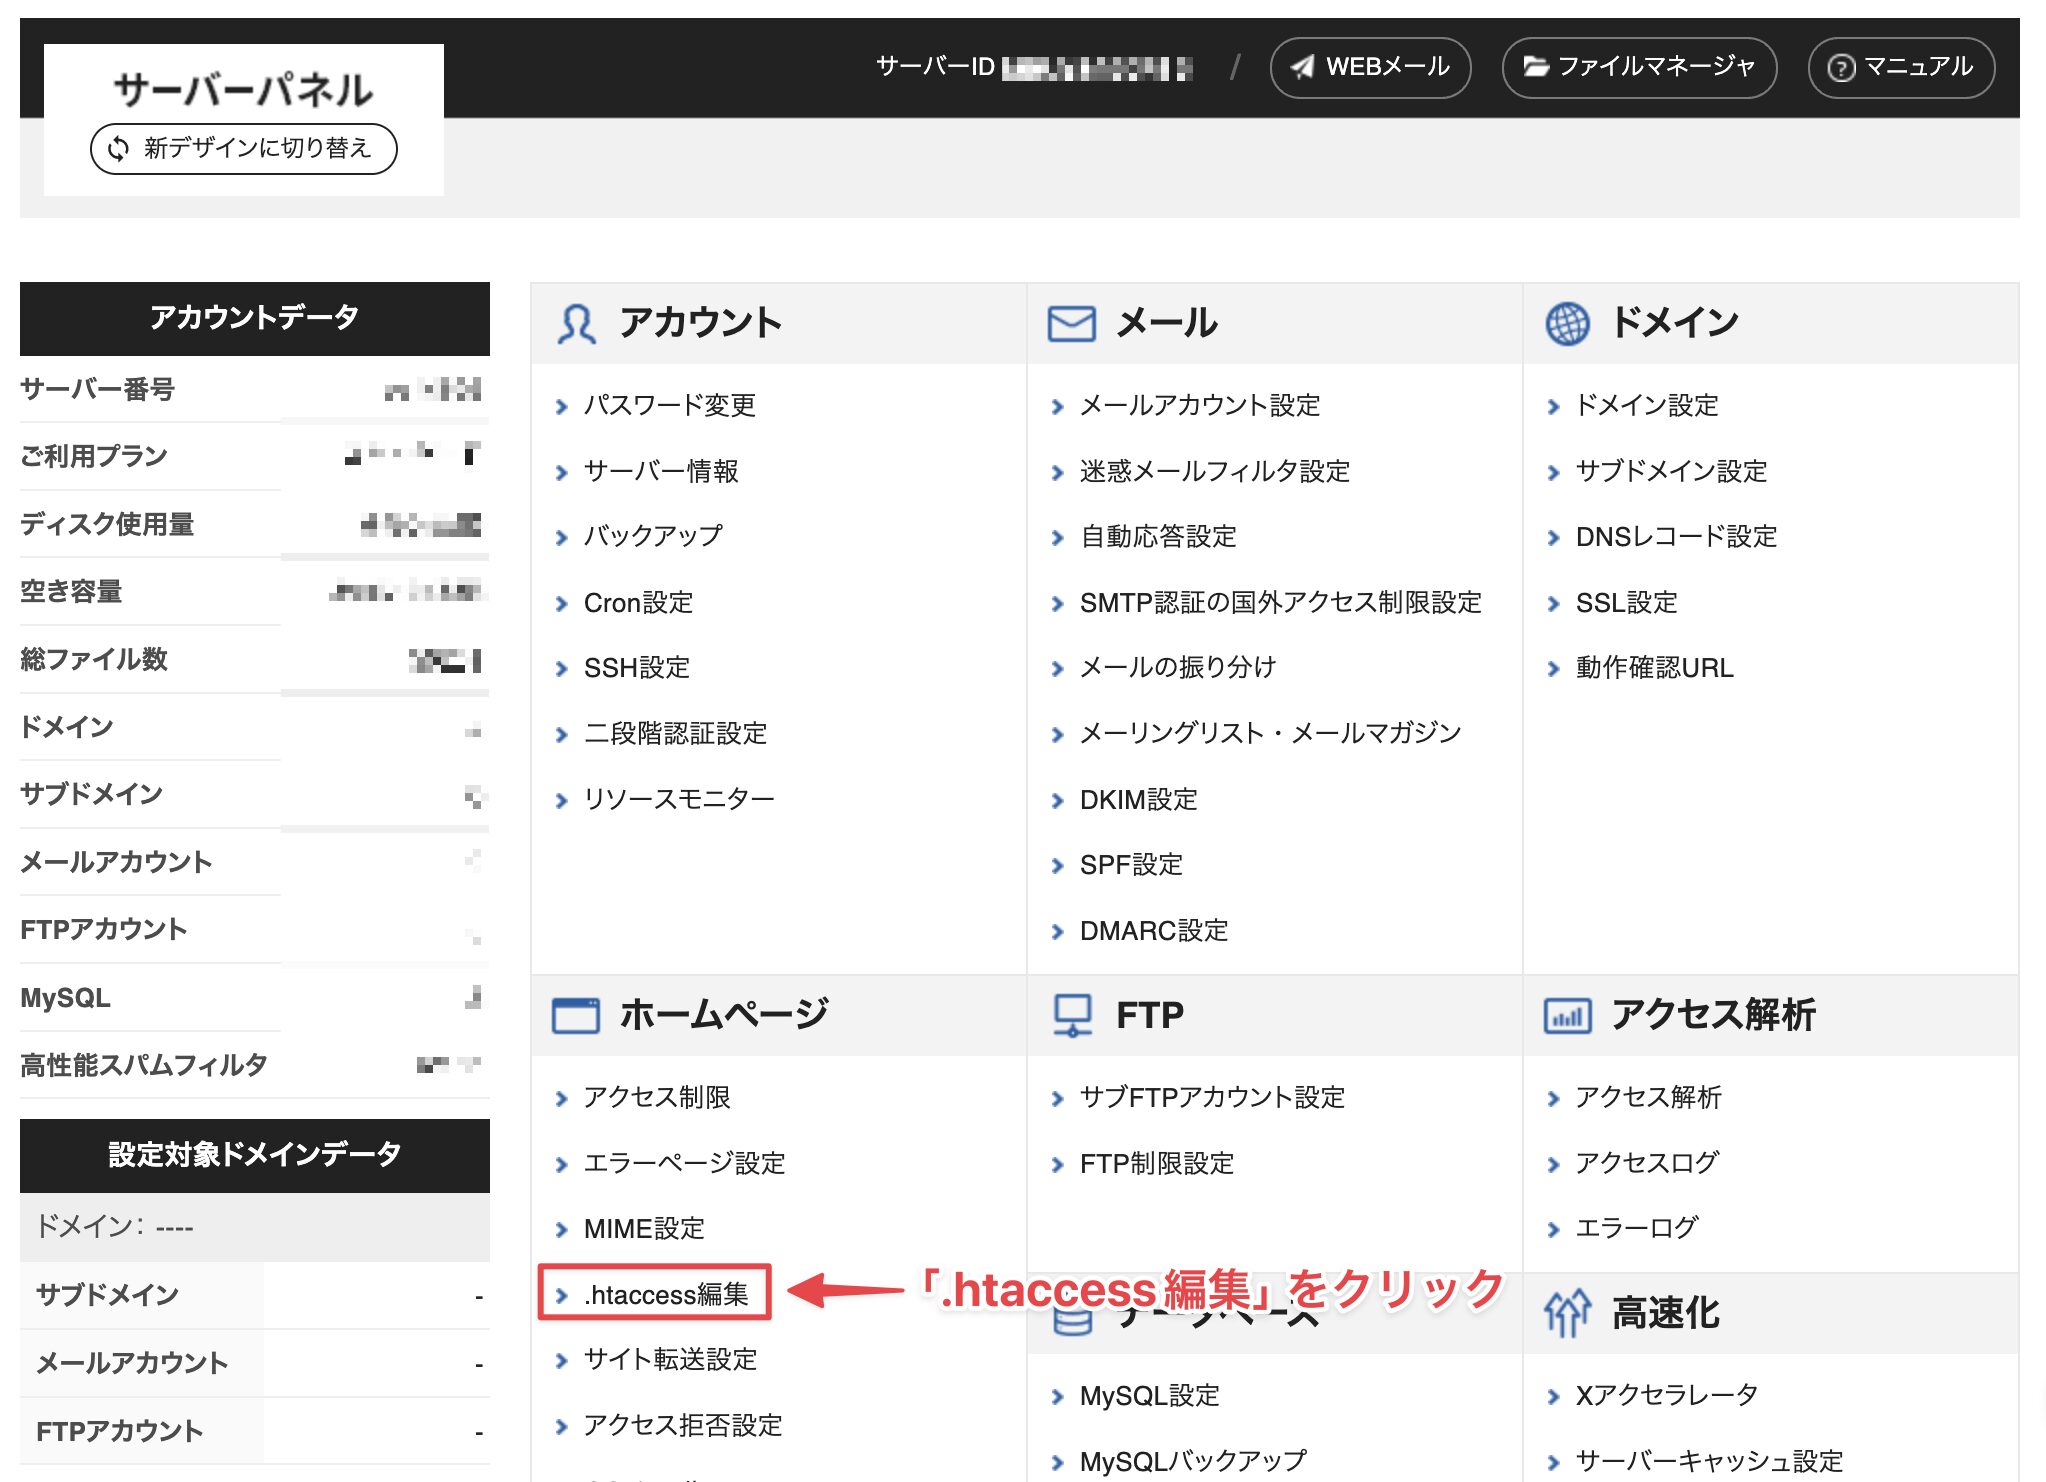2046x1482 pixels.
Task: Click the person icon beside アカウント heading
Action: (576, 324)
